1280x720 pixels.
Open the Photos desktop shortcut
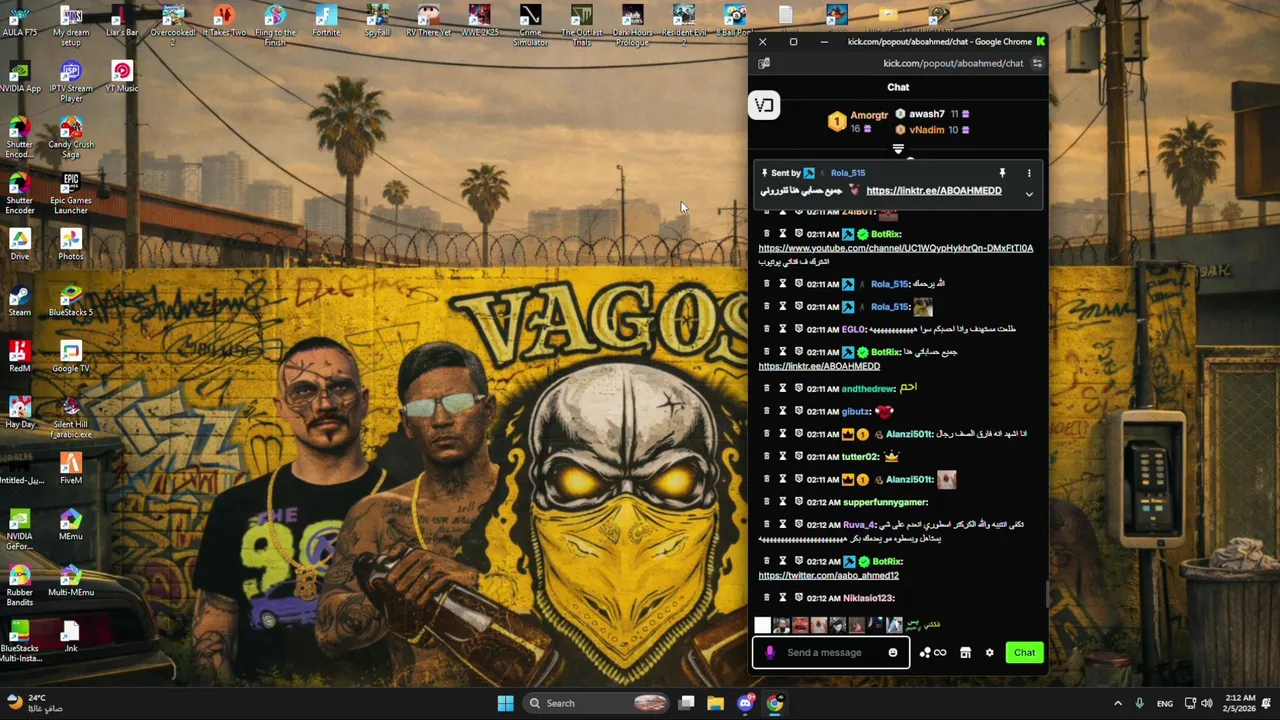point(70,245)
